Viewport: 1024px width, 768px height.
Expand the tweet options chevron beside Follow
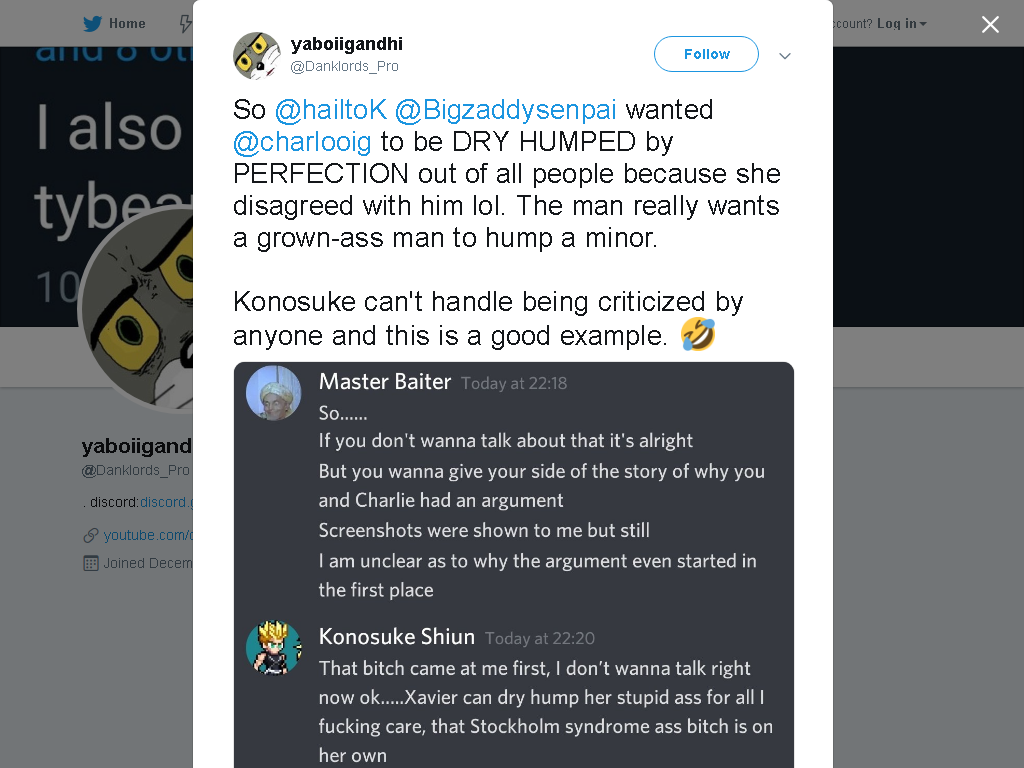click(785, 56)
